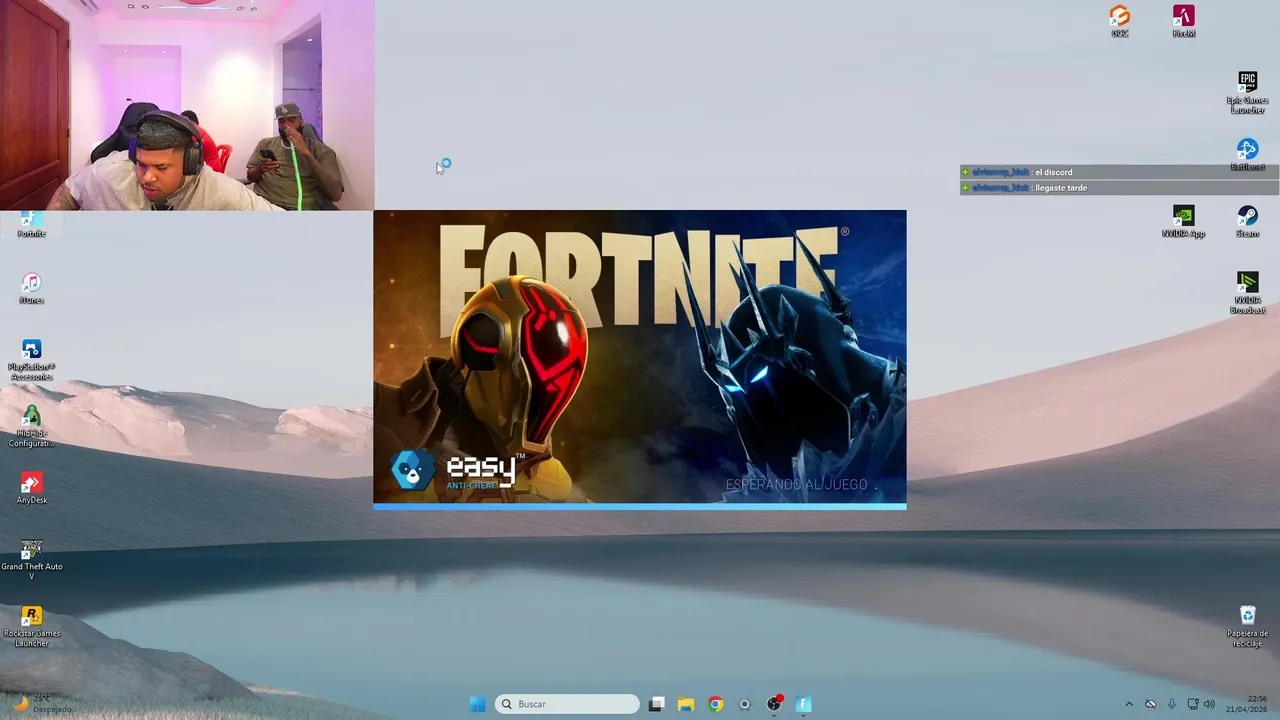The width and height of the screenshot is (1280, 720).
Task: Select the NVIDIA Broadcast desktop icon
Action: coord(1247,292)
